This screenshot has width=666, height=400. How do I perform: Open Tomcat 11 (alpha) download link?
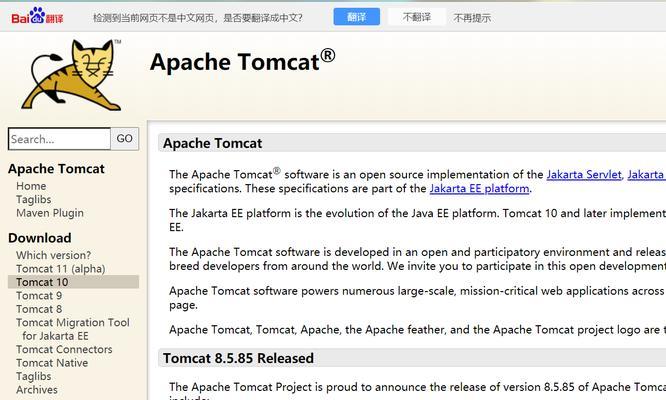61,269
